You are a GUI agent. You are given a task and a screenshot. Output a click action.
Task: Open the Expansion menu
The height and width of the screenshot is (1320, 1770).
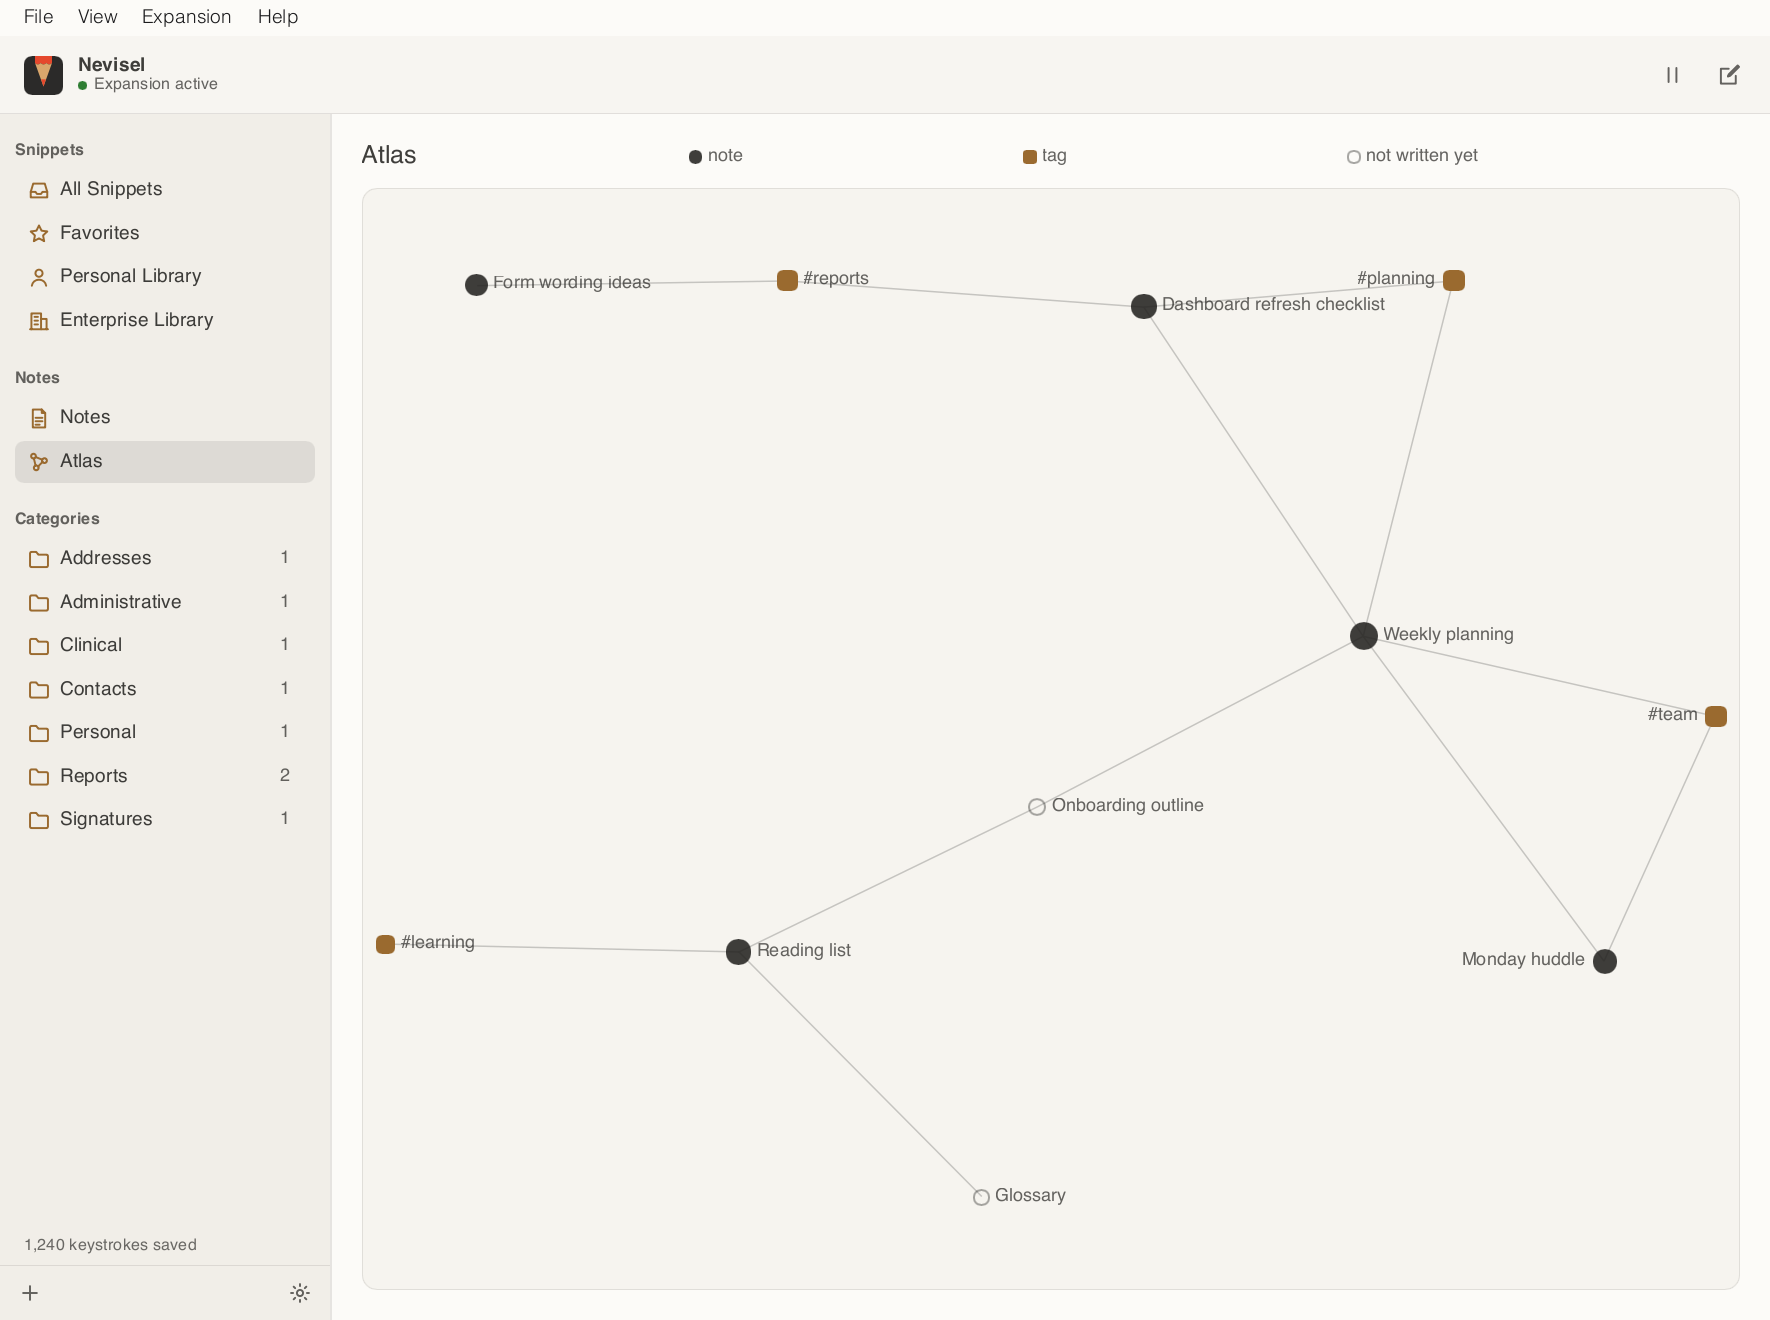pos(186,17)
